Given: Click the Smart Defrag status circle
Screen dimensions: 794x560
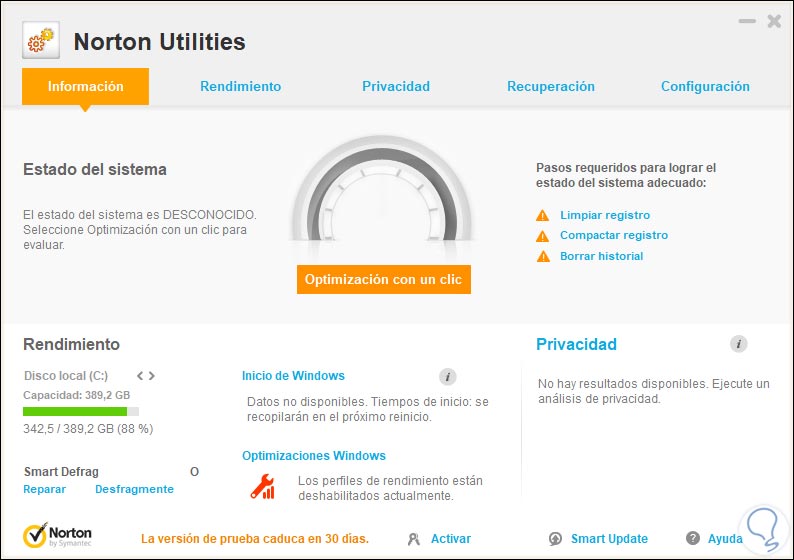Looking at the screenshot, I should click(x=194, y=472).
